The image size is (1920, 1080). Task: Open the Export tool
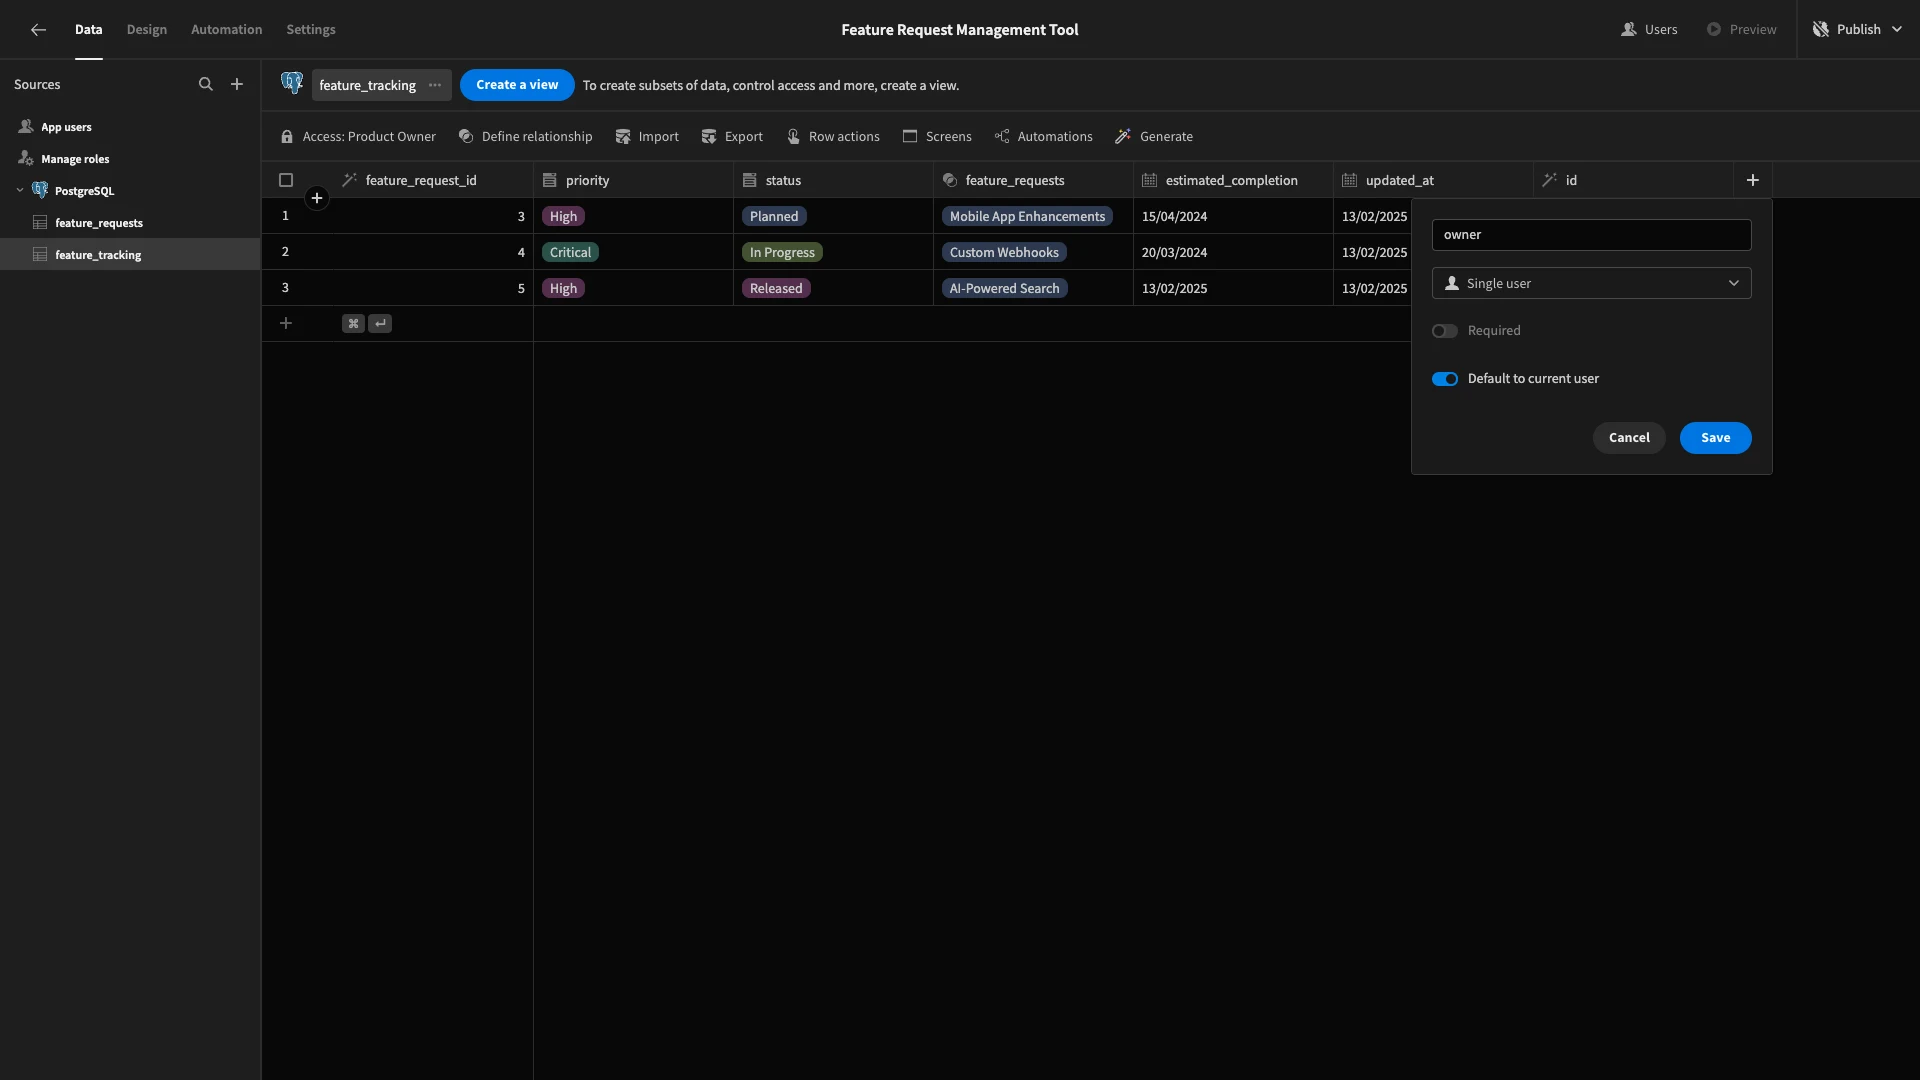click(x=732, y=137)
